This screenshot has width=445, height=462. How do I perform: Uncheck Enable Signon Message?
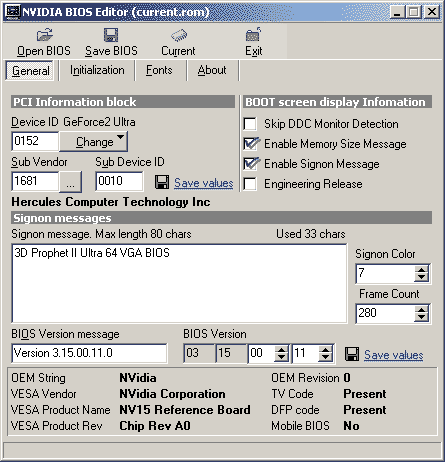(250, 164)
